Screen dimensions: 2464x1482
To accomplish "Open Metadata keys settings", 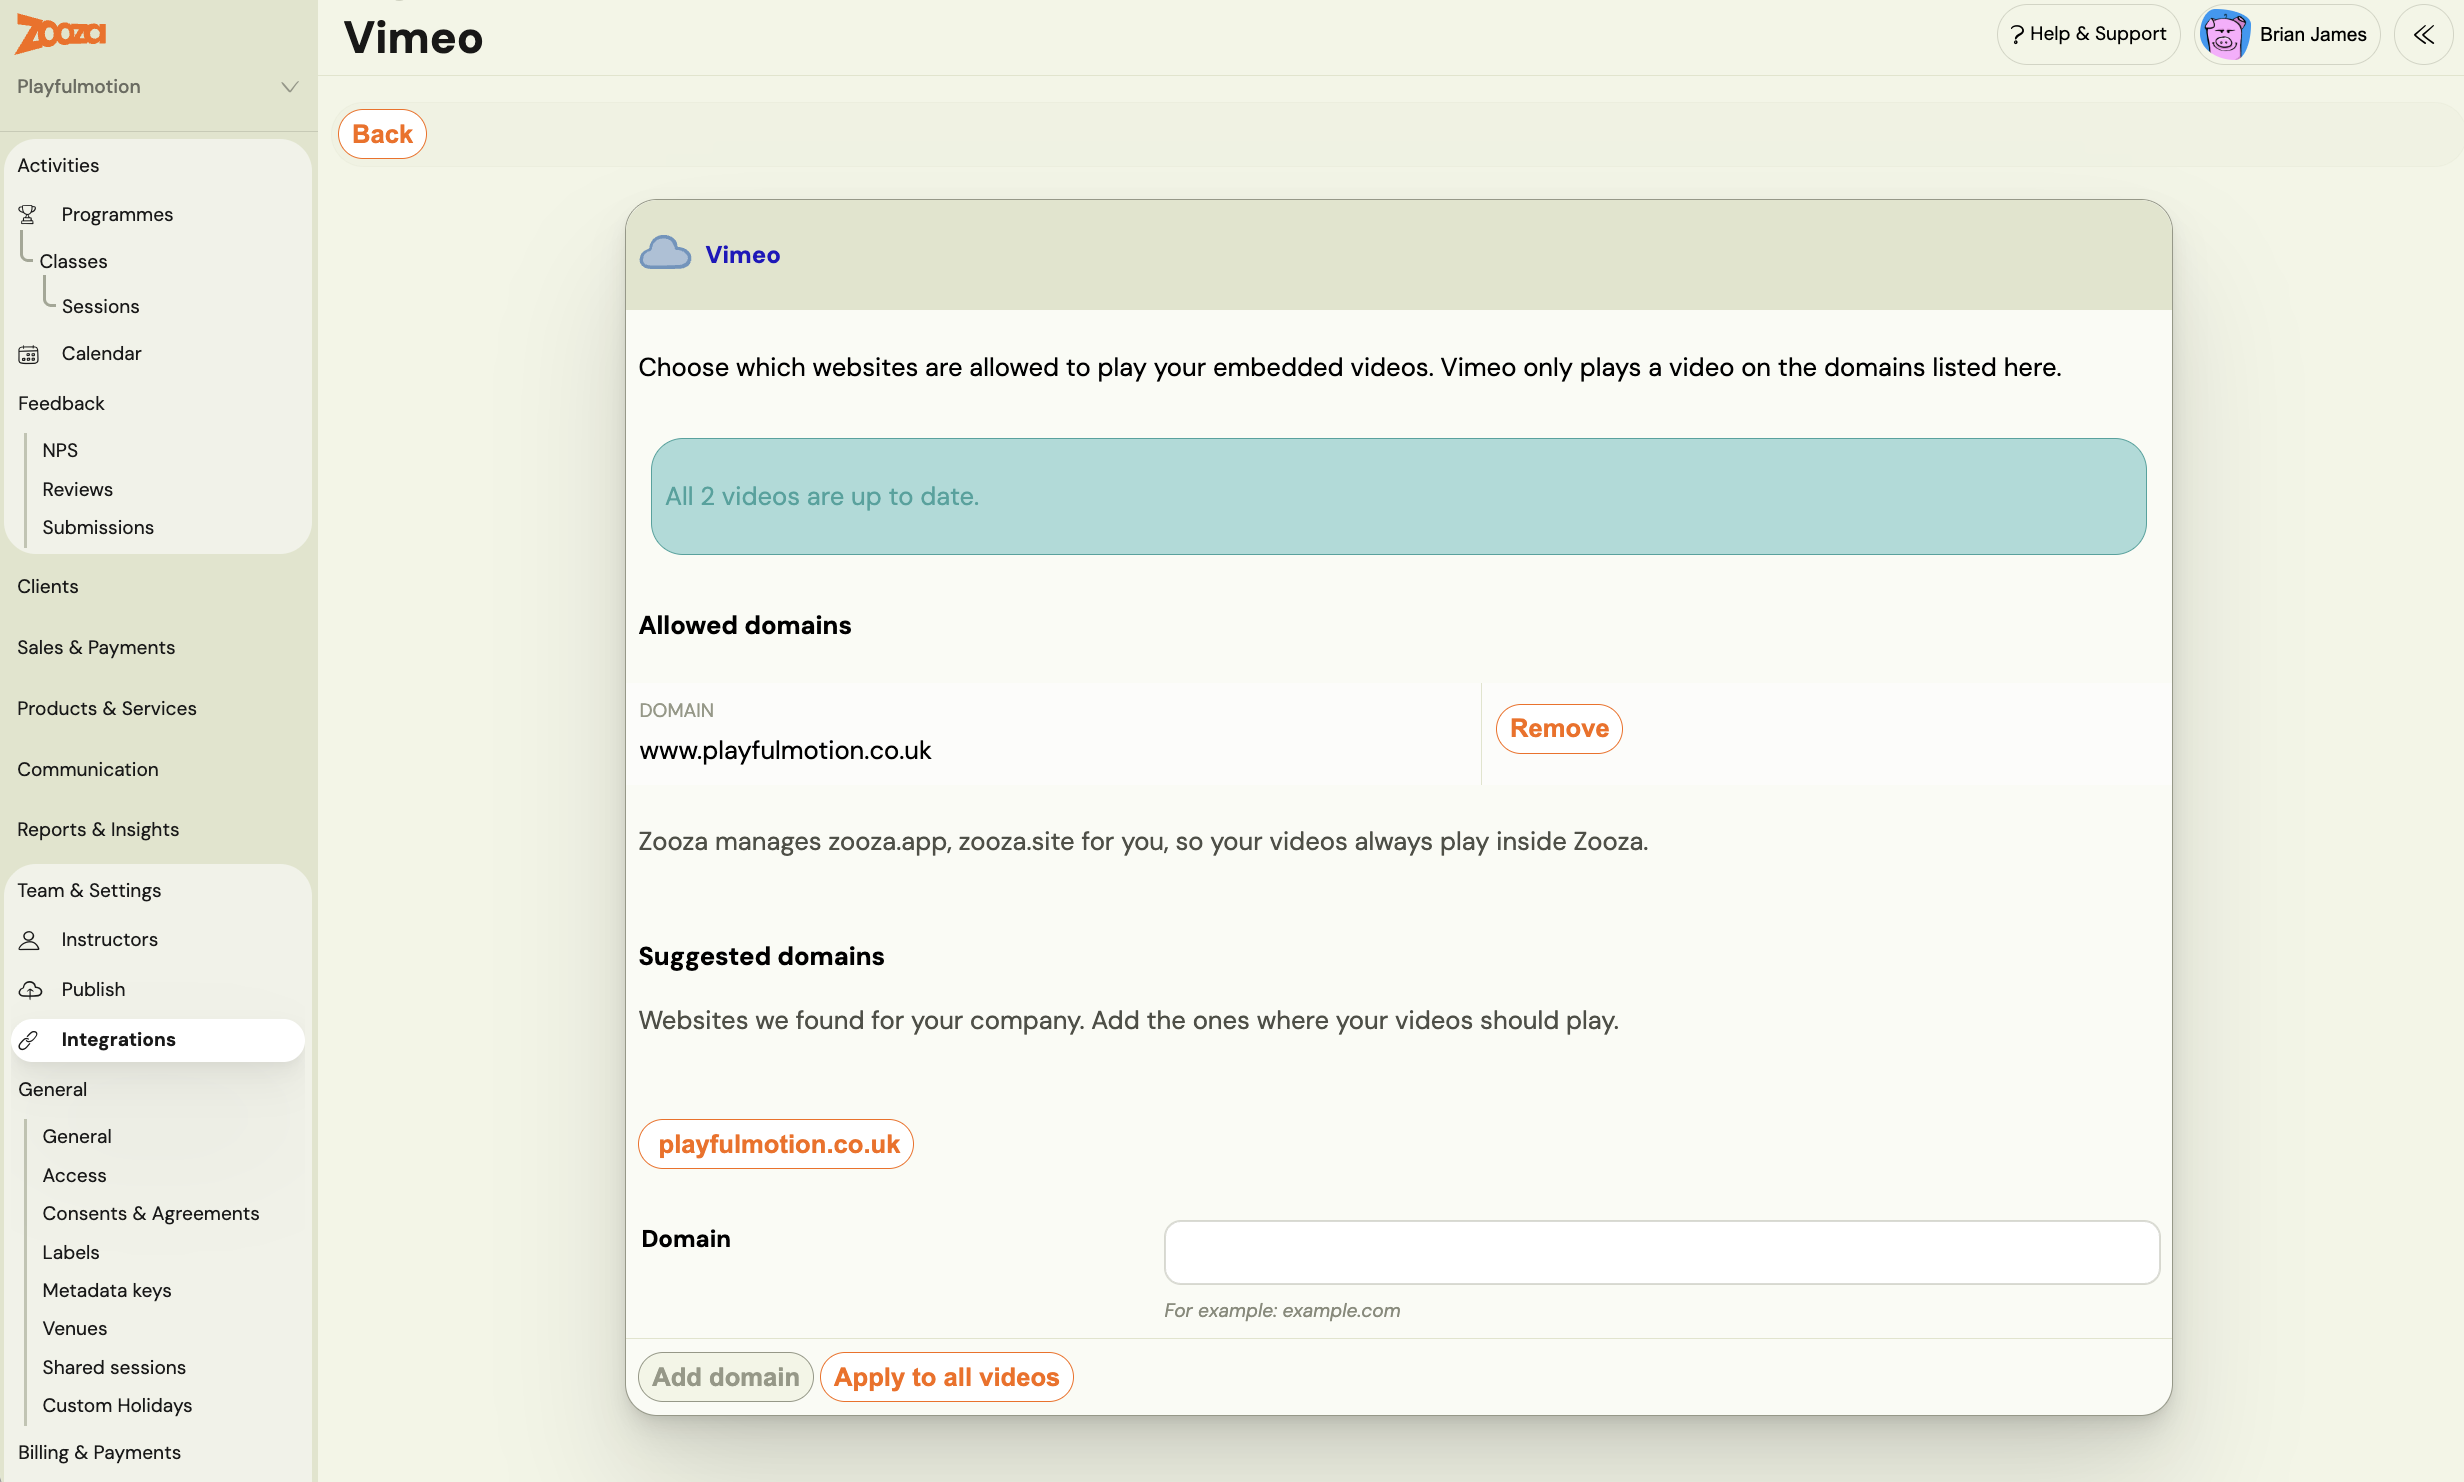I will (x=107, y=1290).
